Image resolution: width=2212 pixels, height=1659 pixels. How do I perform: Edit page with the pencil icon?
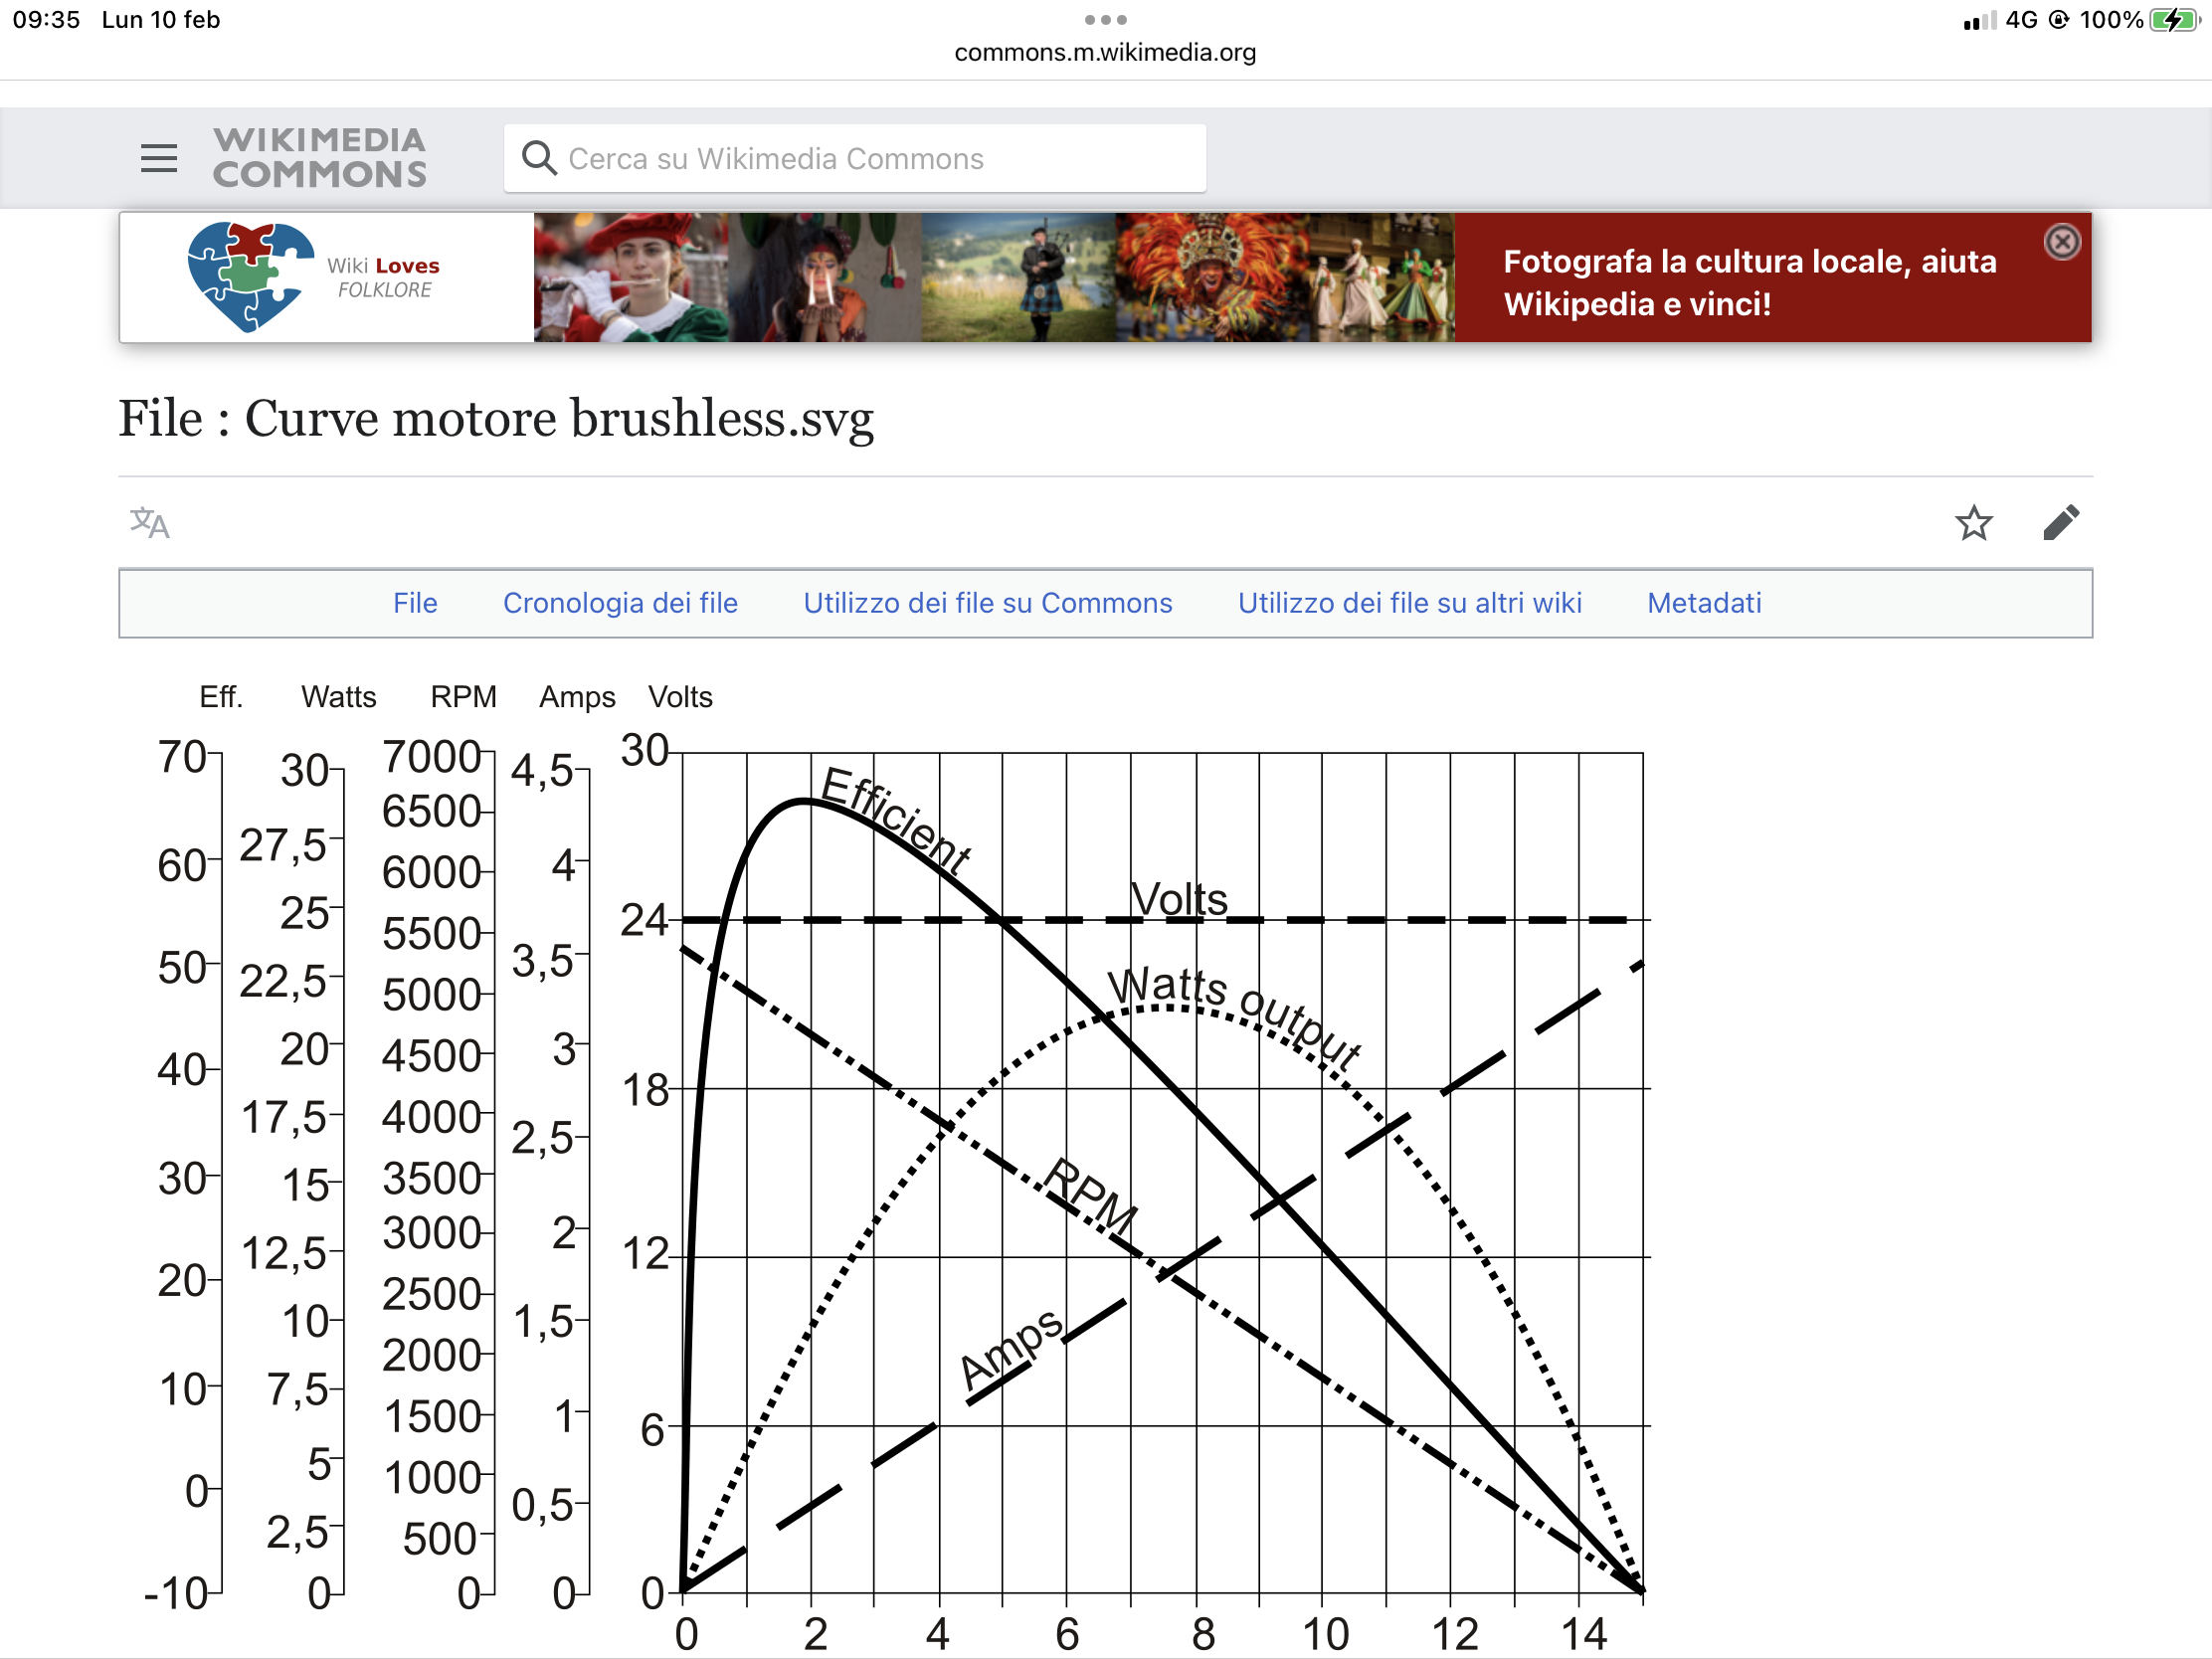click(2061, 522)
